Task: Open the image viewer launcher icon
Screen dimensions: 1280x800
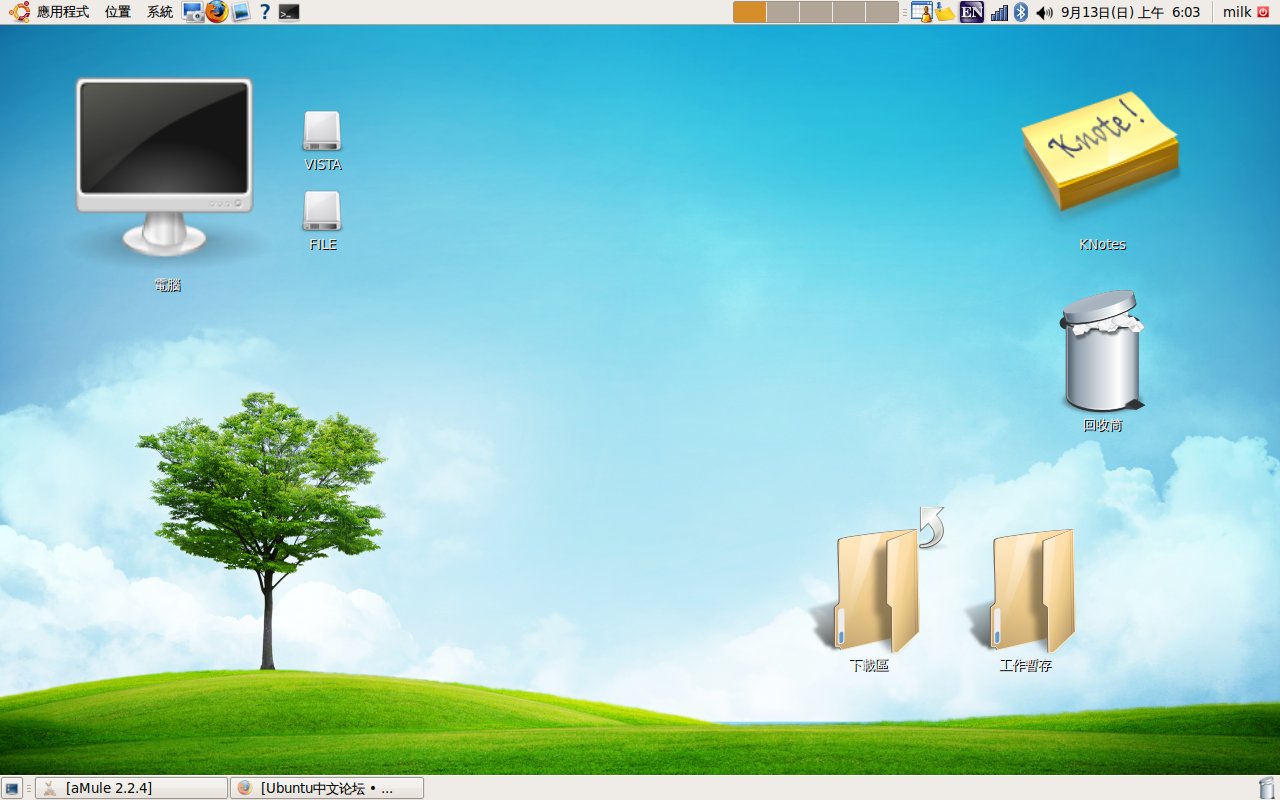Action: coord(241,12)
